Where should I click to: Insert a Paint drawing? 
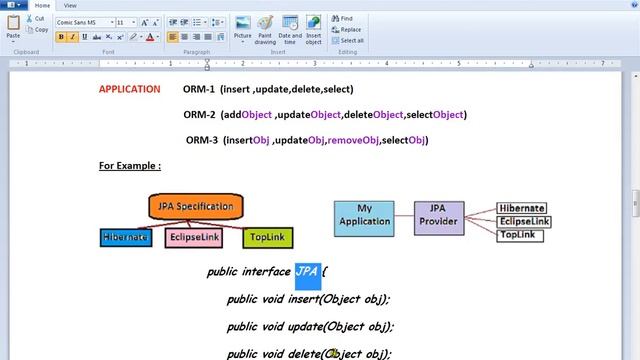click(x=265, y=30)
